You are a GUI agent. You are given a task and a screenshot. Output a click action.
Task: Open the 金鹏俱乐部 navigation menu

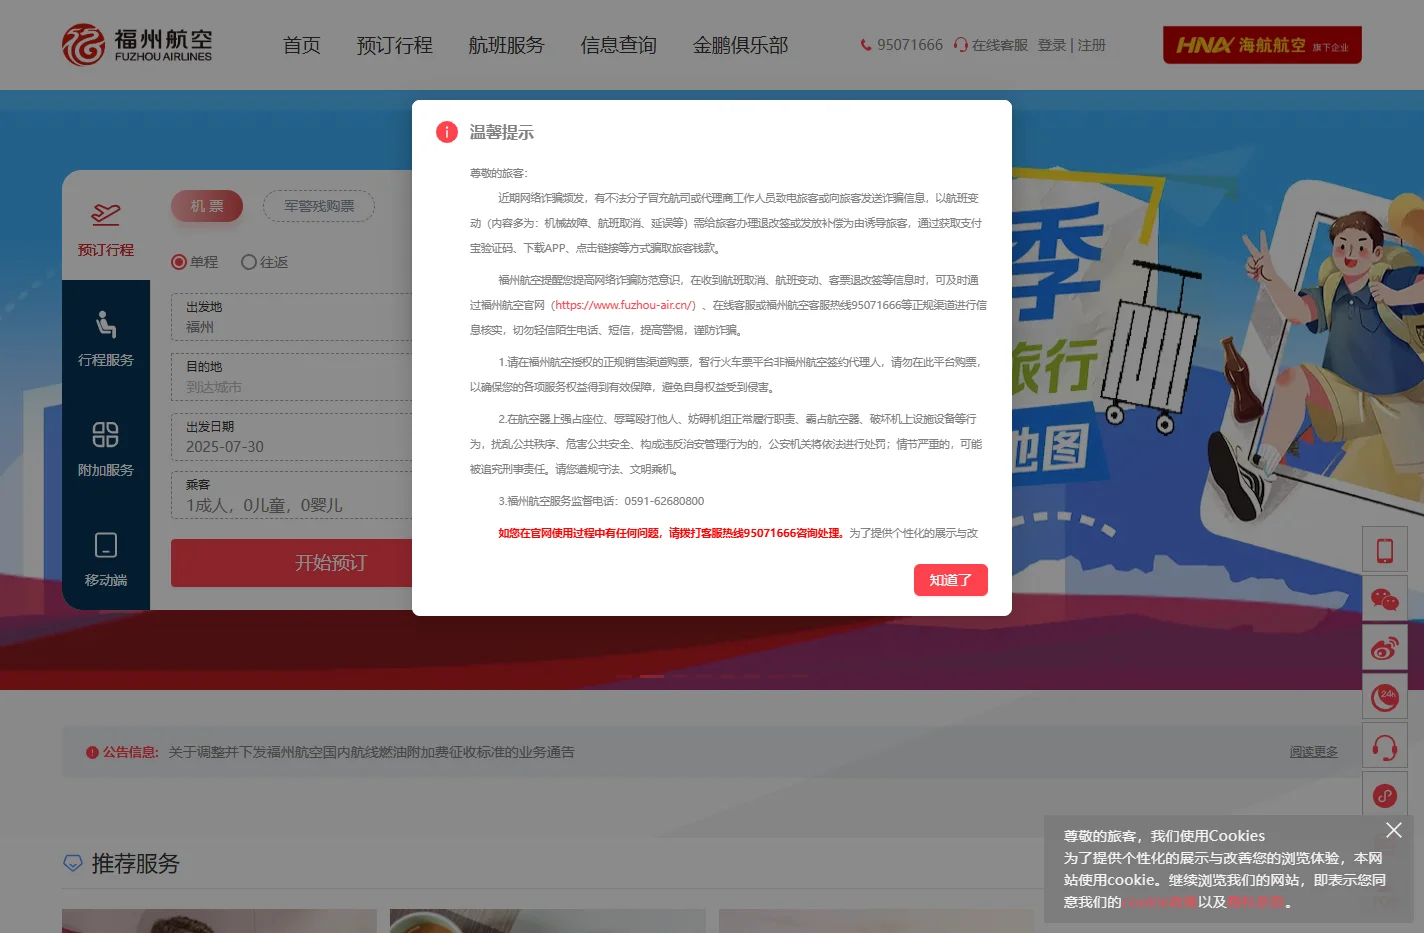(741, 45)
